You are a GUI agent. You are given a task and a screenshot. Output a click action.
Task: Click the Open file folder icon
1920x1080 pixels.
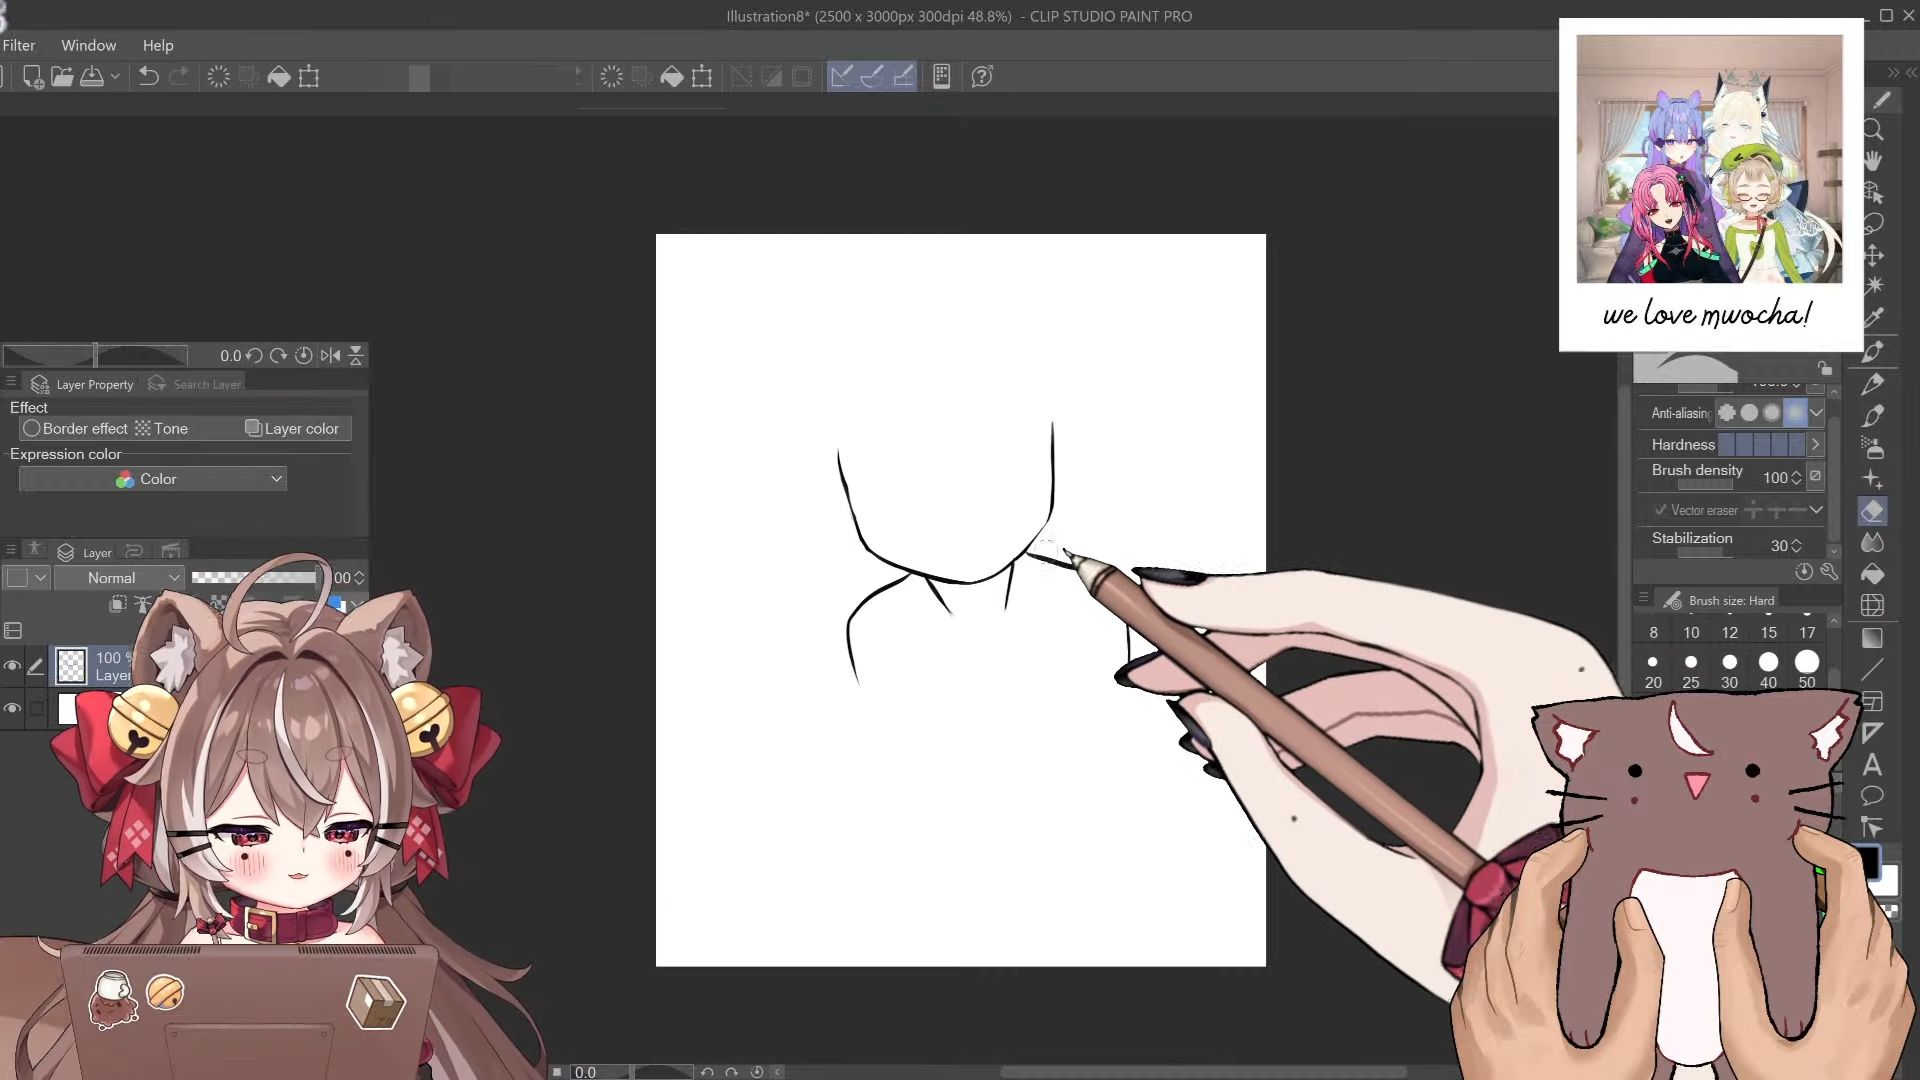(x=62, y=77)
